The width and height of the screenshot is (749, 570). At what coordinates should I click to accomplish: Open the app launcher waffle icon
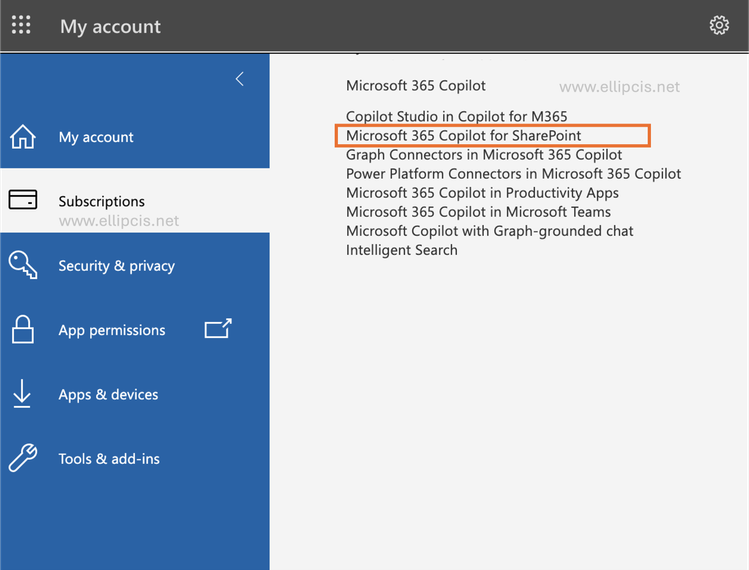point(21,26)
